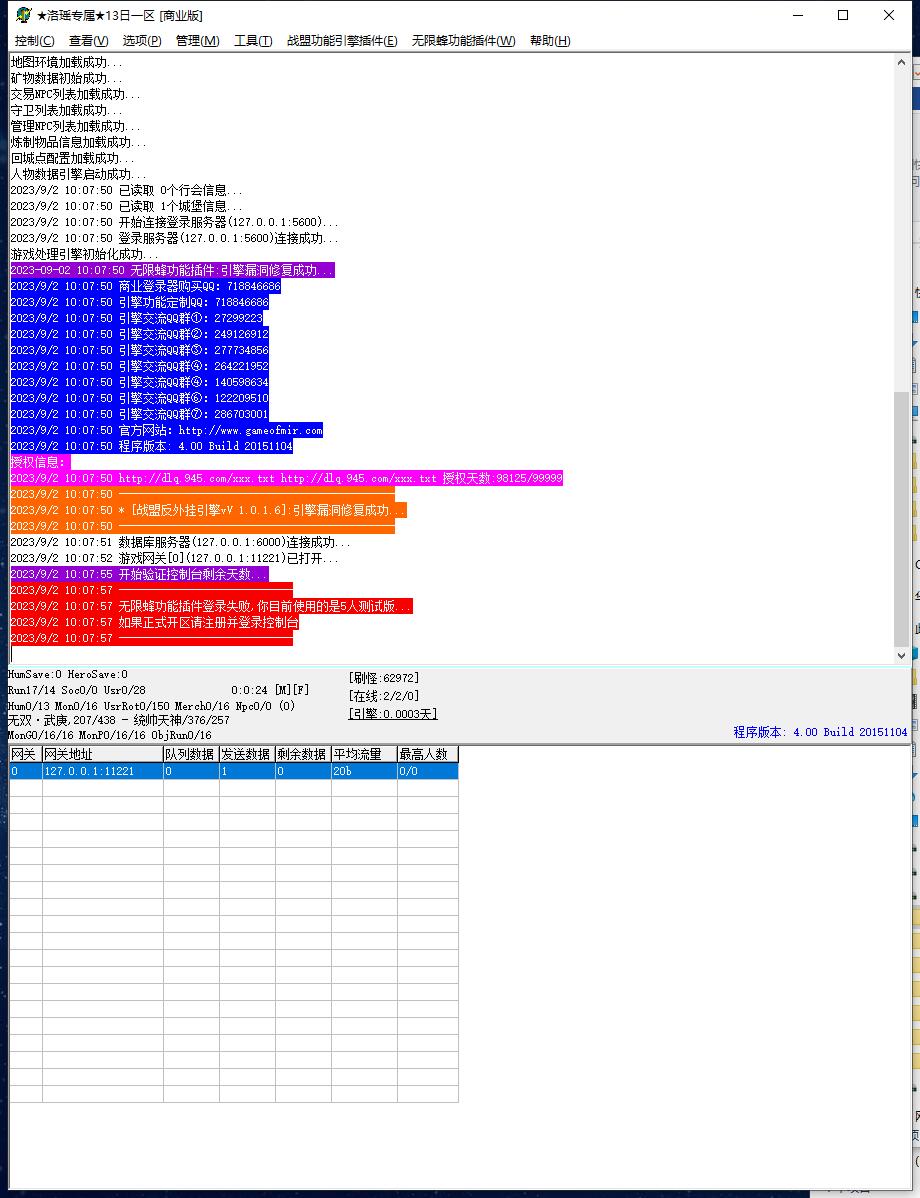Click the 登录服务器(127.0.0.1:5600)连接成功 line
This screenshot has width=920, height=1198.
tap(174, 238)
